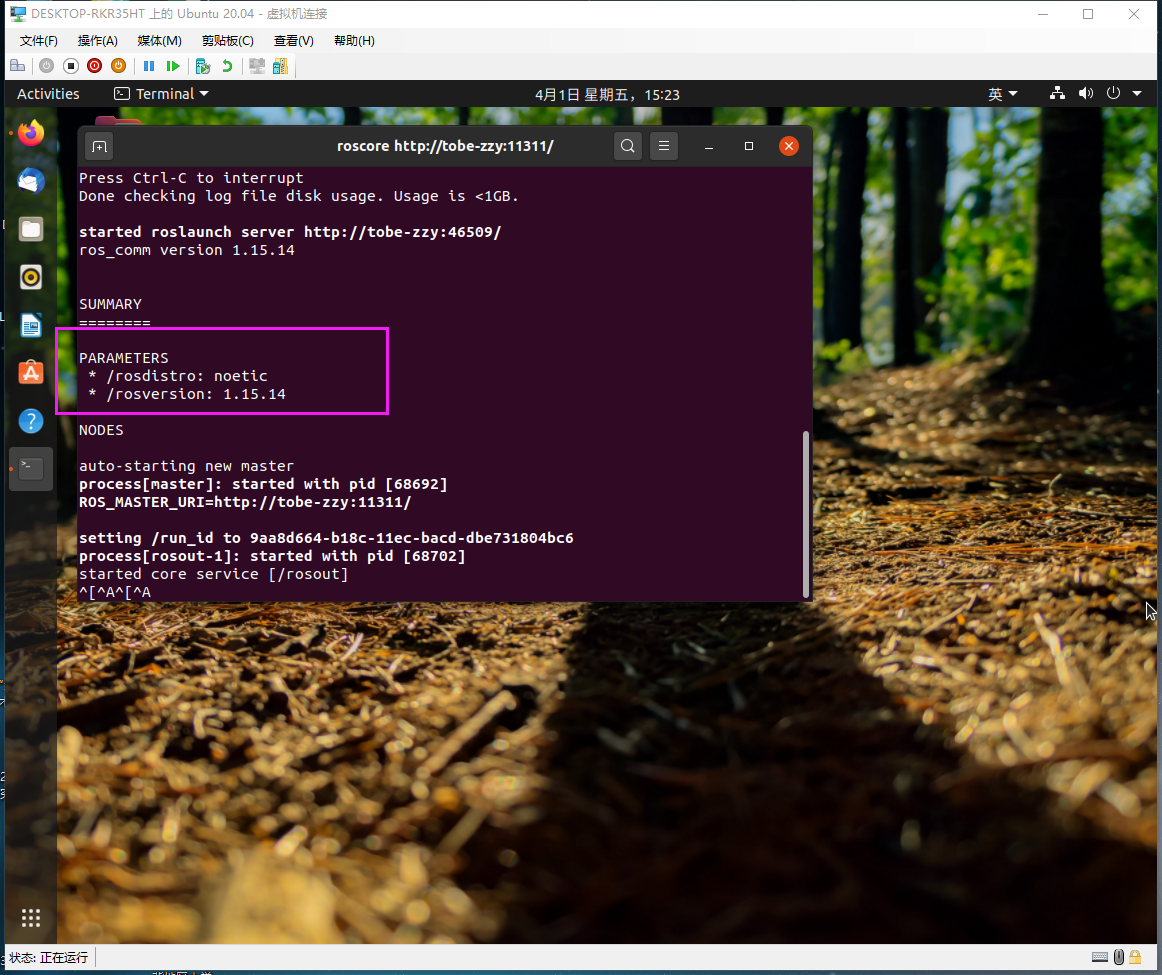
Task: Open a new terminal tab button
Action: click(98, 145)
